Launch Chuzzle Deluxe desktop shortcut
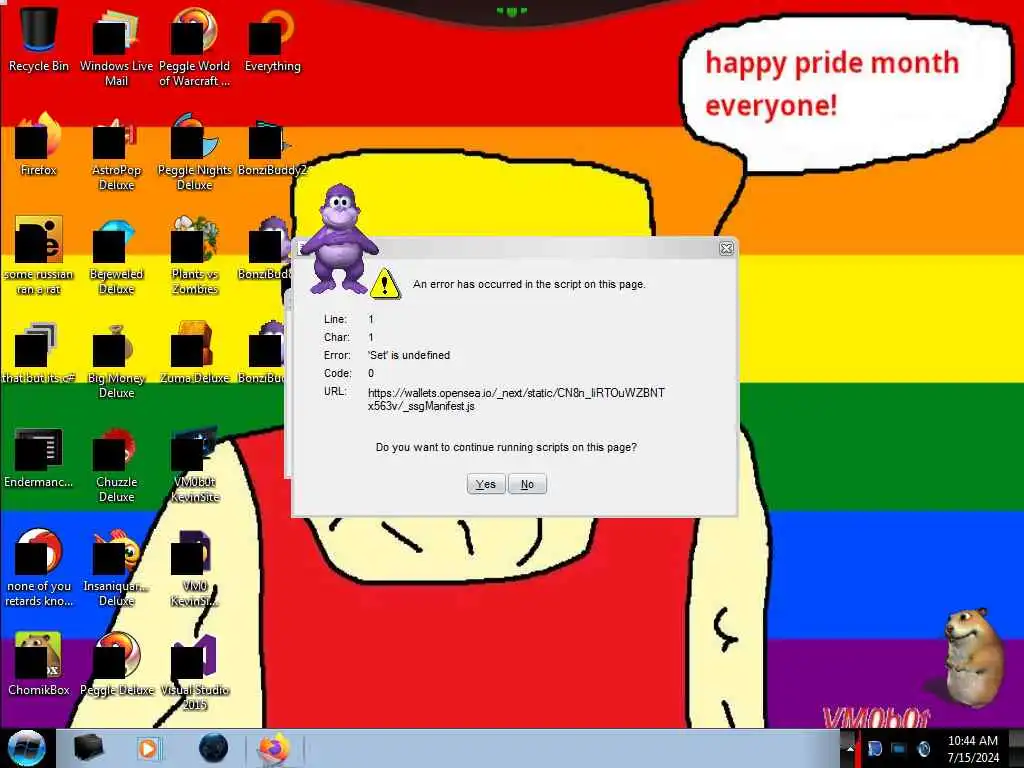Viewport: 1024px width, 768px height. tap(116, 464)
